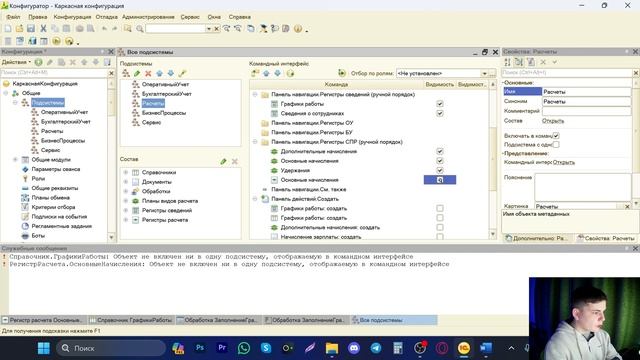Check visibility for Дополнительные начисления: создать
640x360 pixels.
point(440,227)
